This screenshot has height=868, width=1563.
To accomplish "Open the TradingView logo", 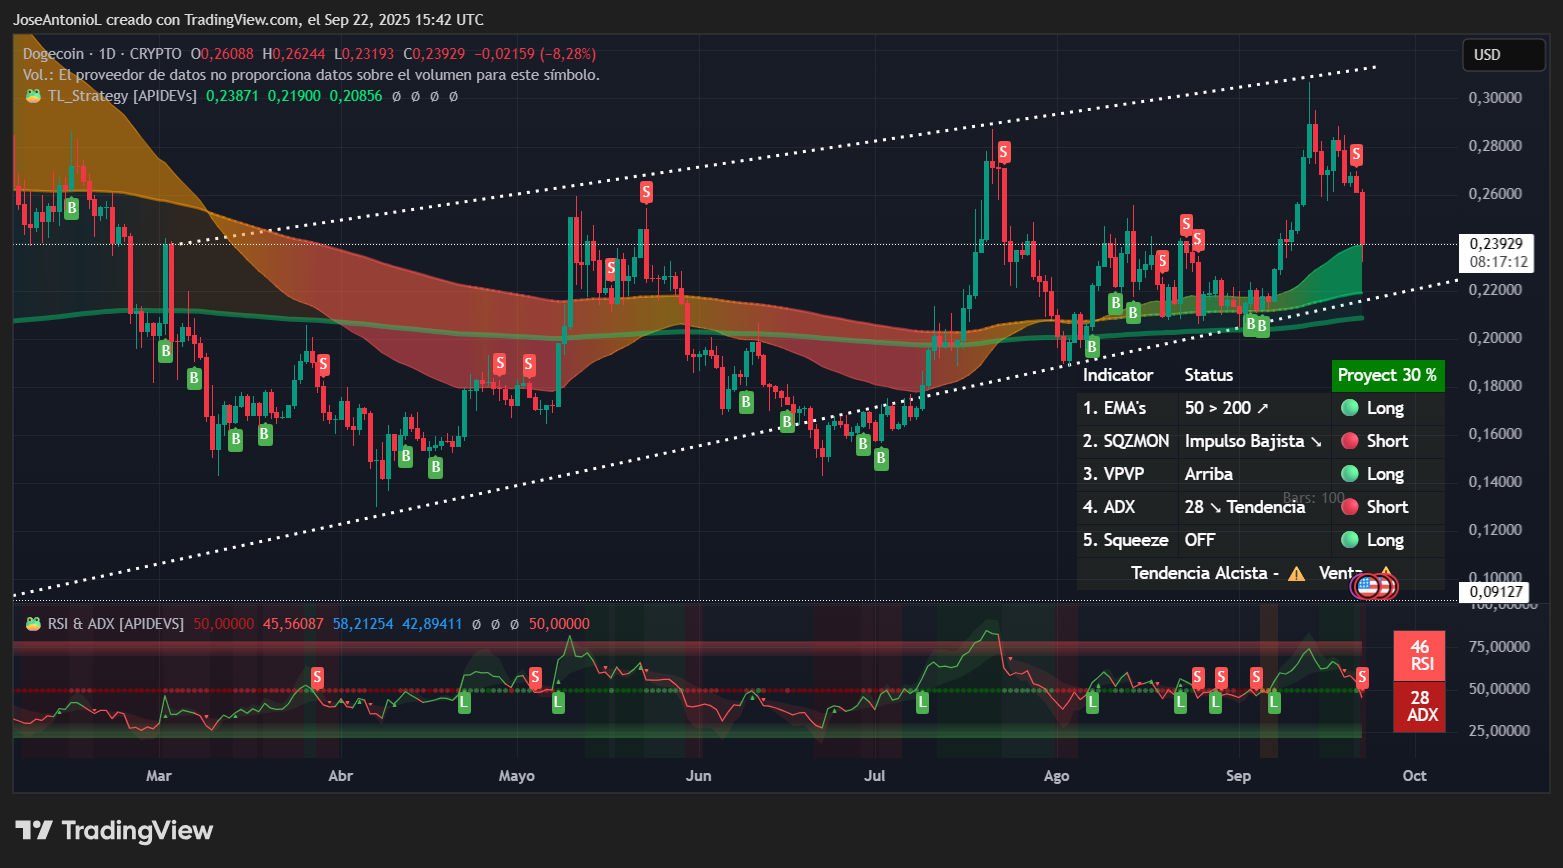I will point(114,831).
